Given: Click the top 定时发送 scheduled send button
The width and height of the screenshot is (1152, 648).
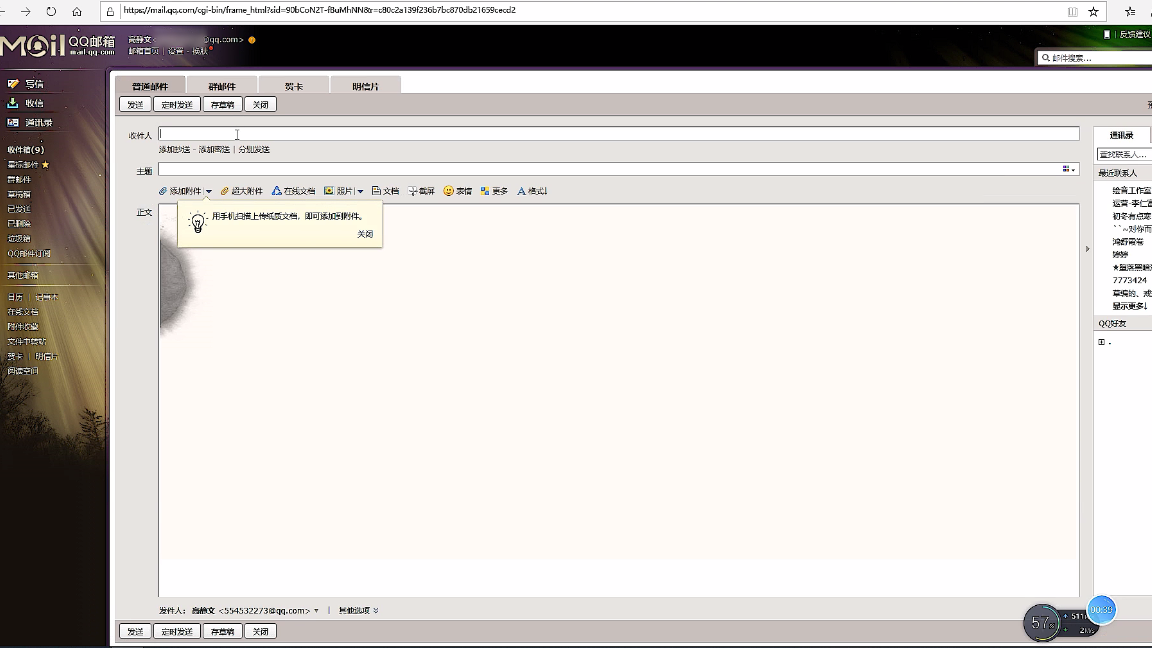Looking at the screenshot, I should click(177, 104).
